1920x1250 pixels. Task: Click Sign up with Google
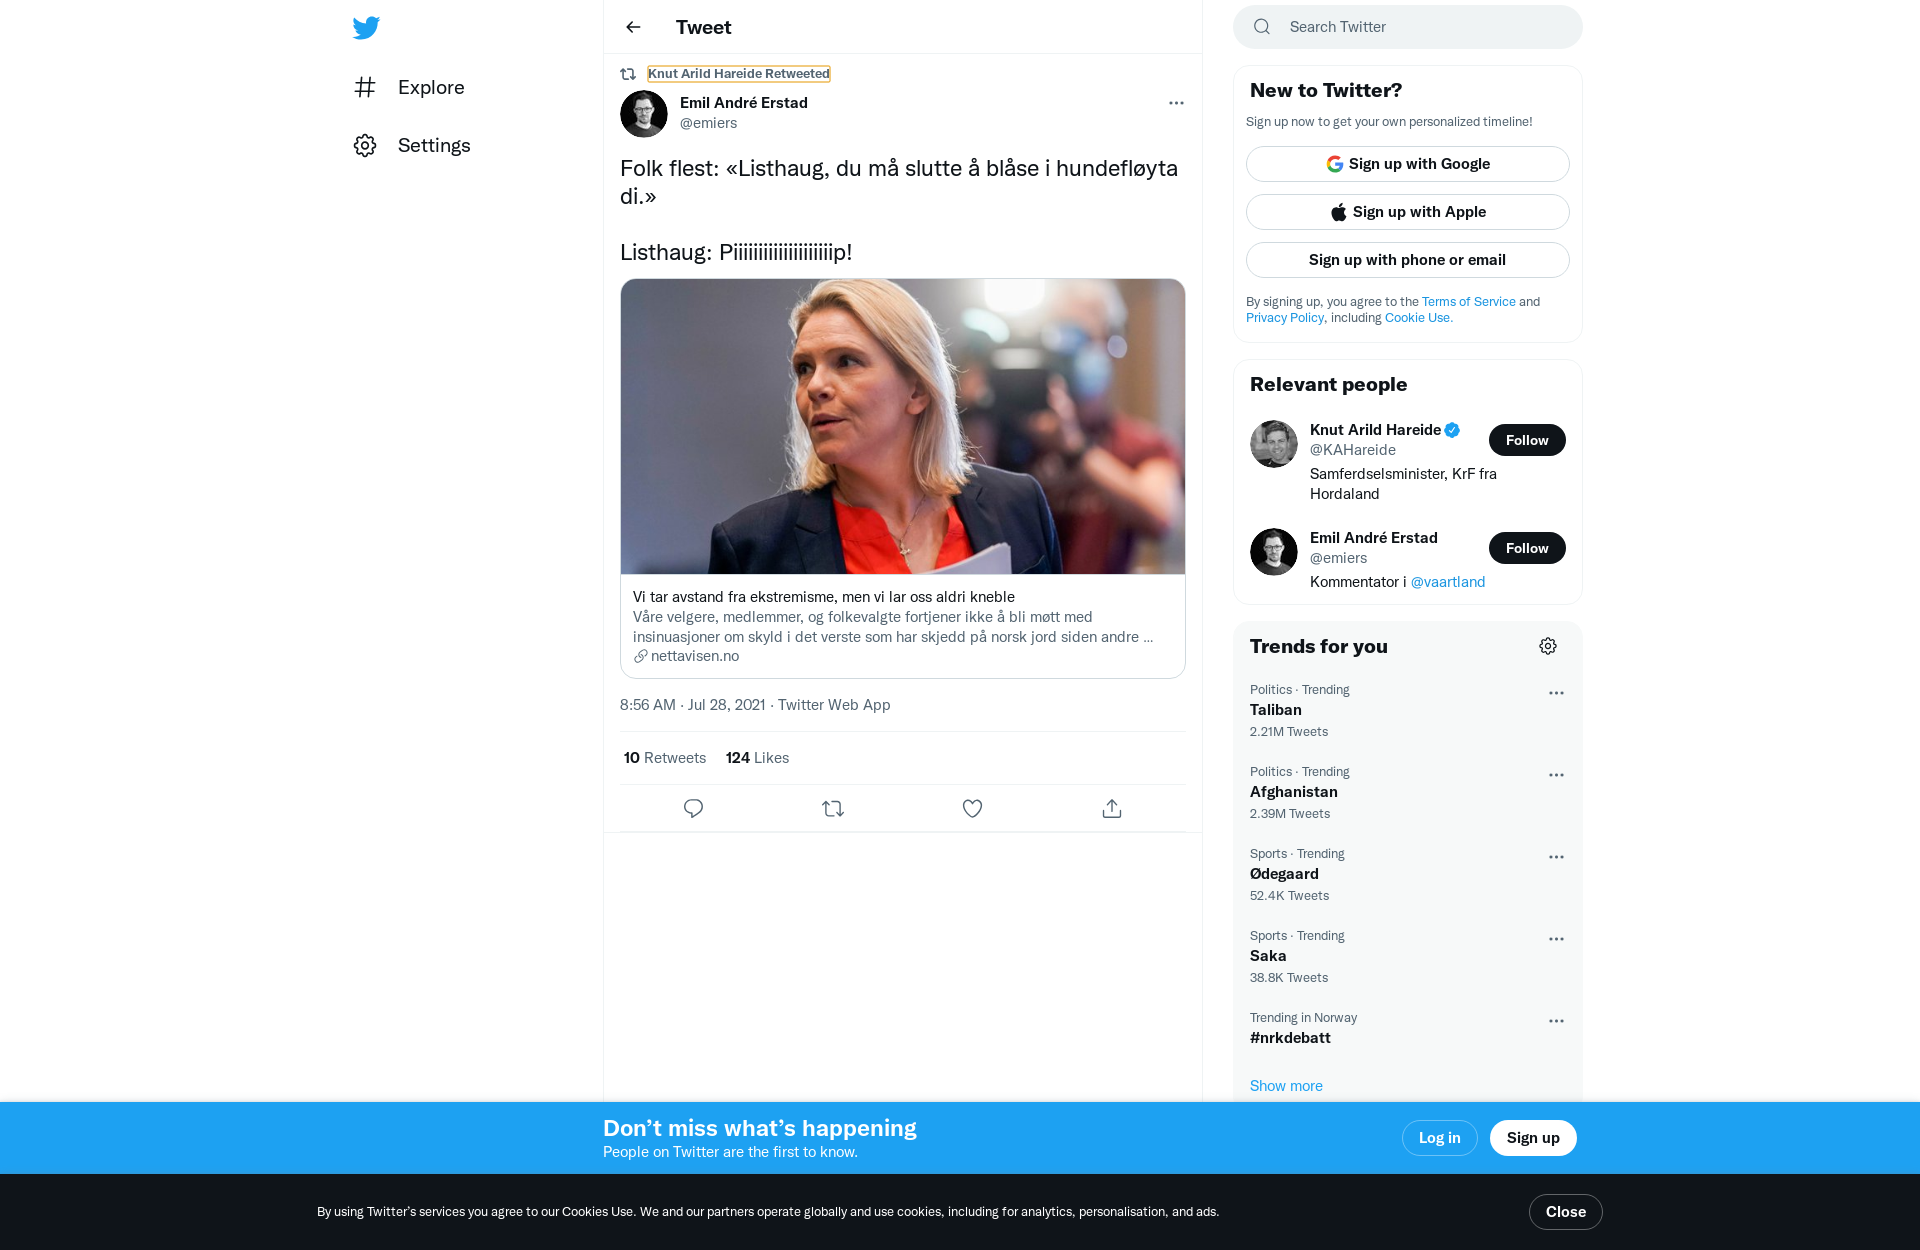1407,164
